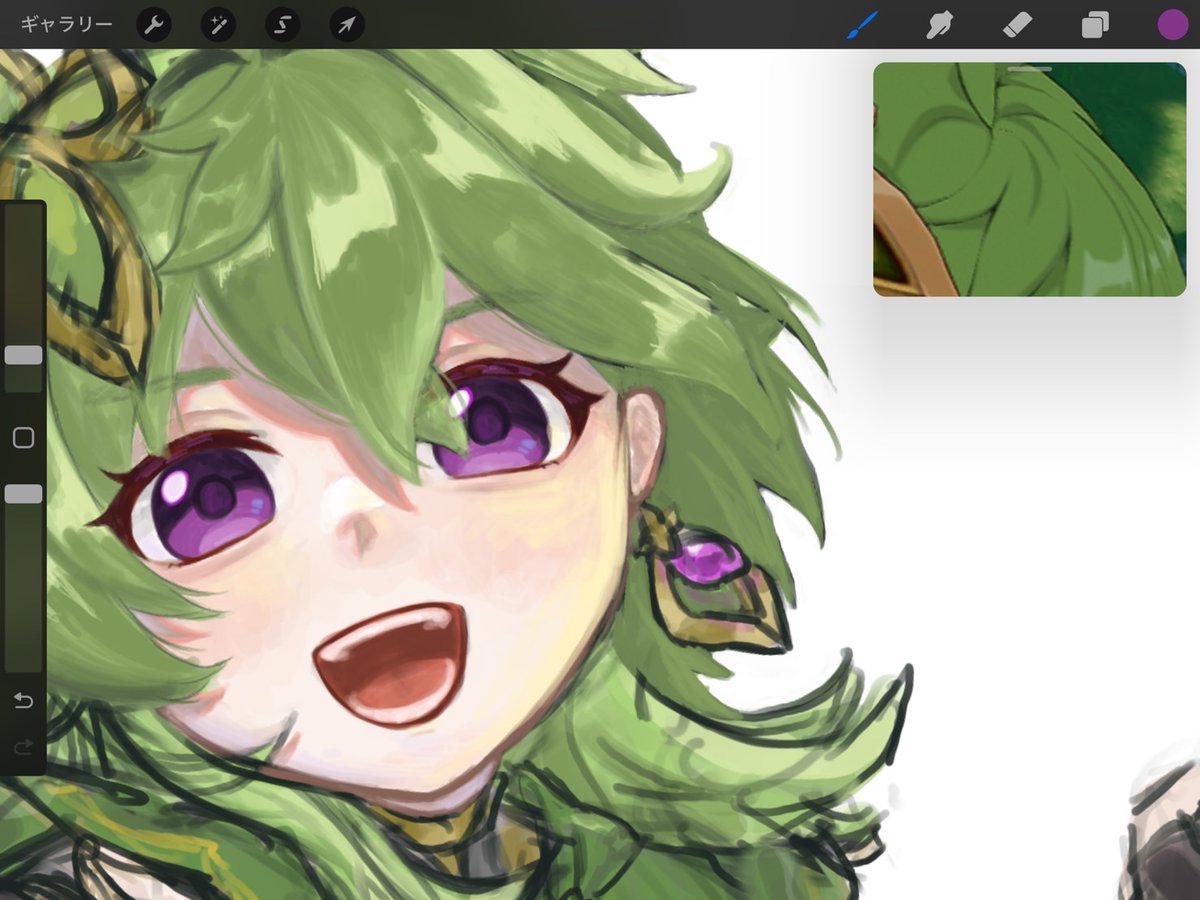
Task: Select the Smudge finger tool
Action: tap(939, 25)
